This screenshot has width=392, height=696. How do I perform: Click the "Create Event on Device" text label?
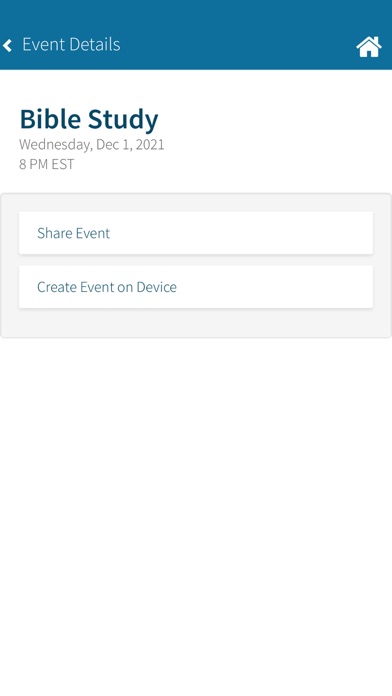coord(107,287)
